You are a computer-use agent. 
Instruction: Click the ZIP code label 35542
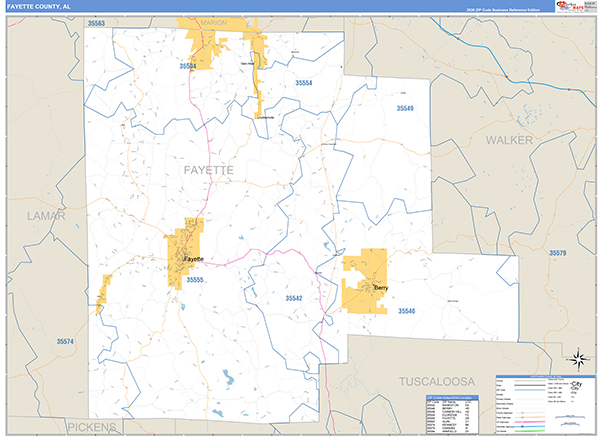[x=294, y=298]
